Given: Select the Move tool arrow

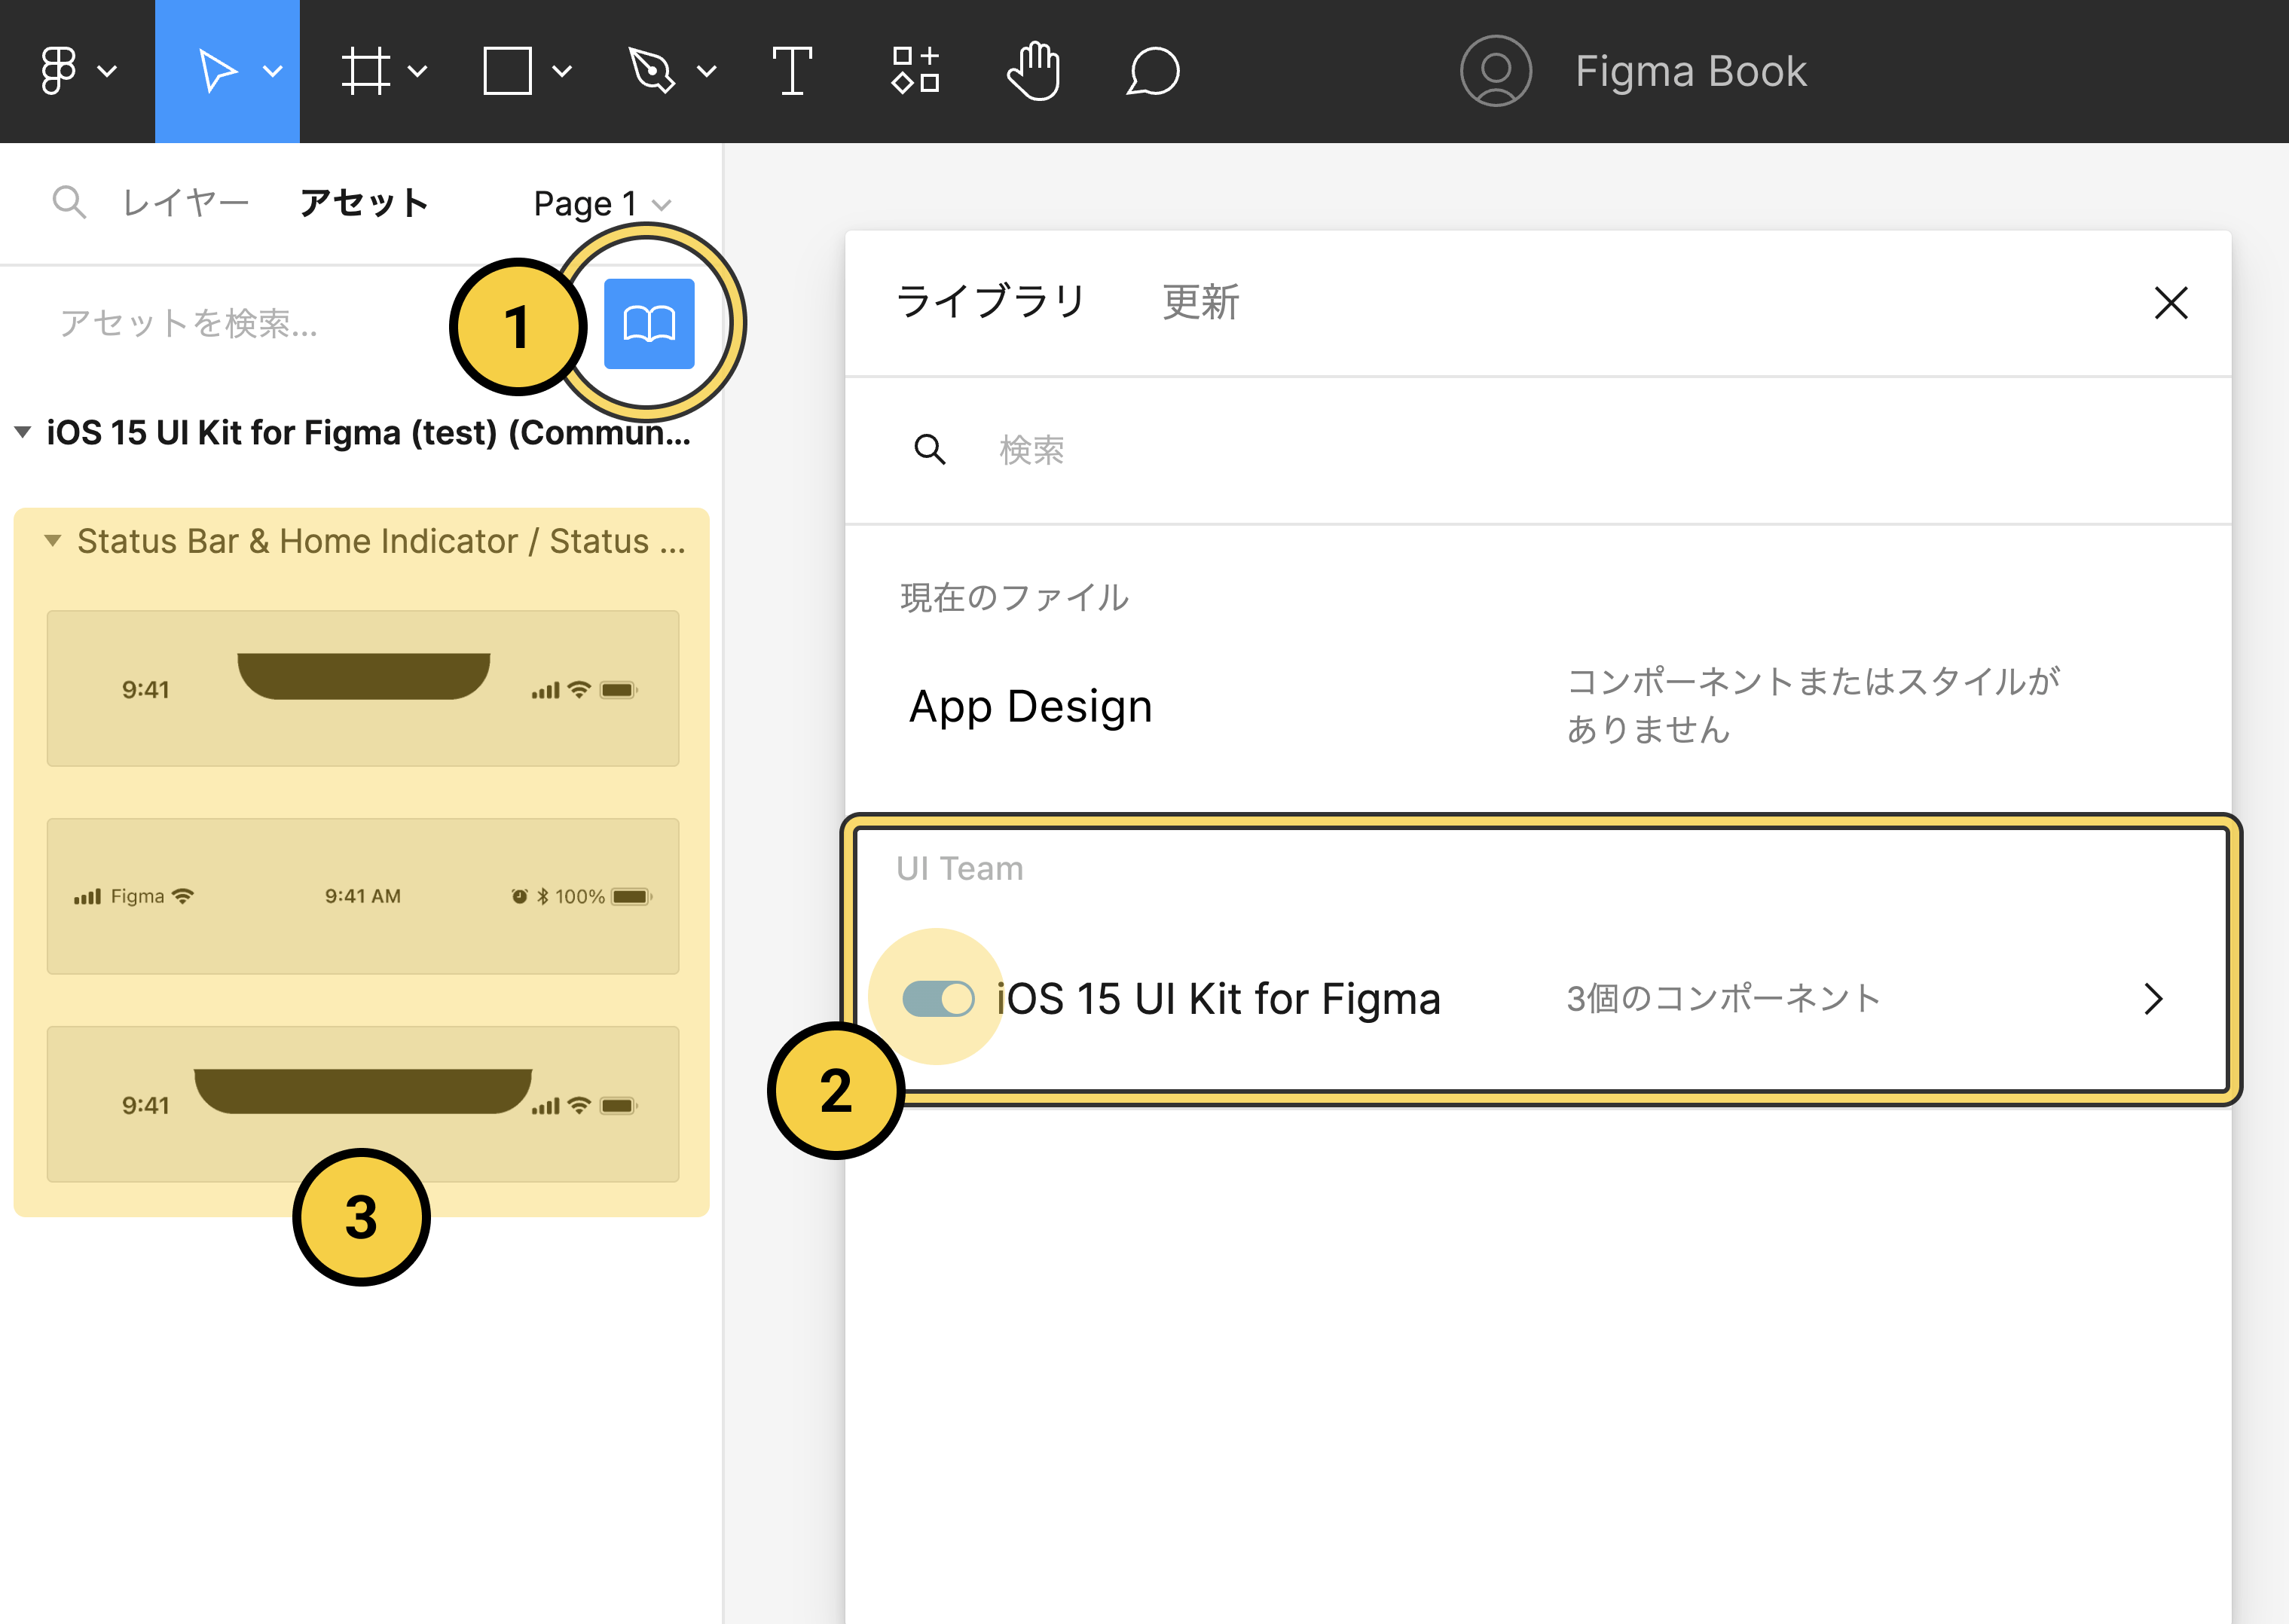Looking at the screenshot, I should click(217, 71).
